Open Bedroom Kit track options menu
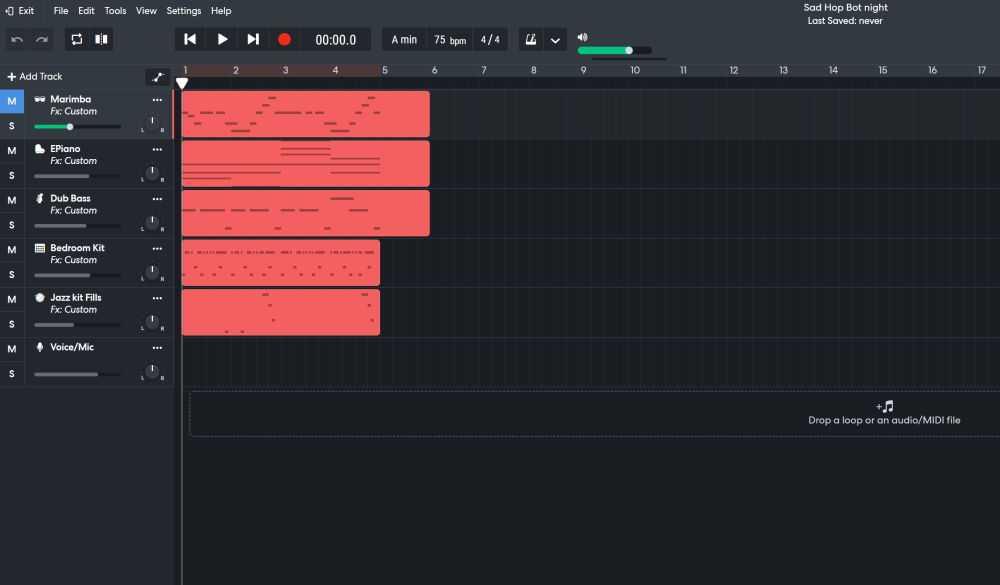 coord(157,249)
